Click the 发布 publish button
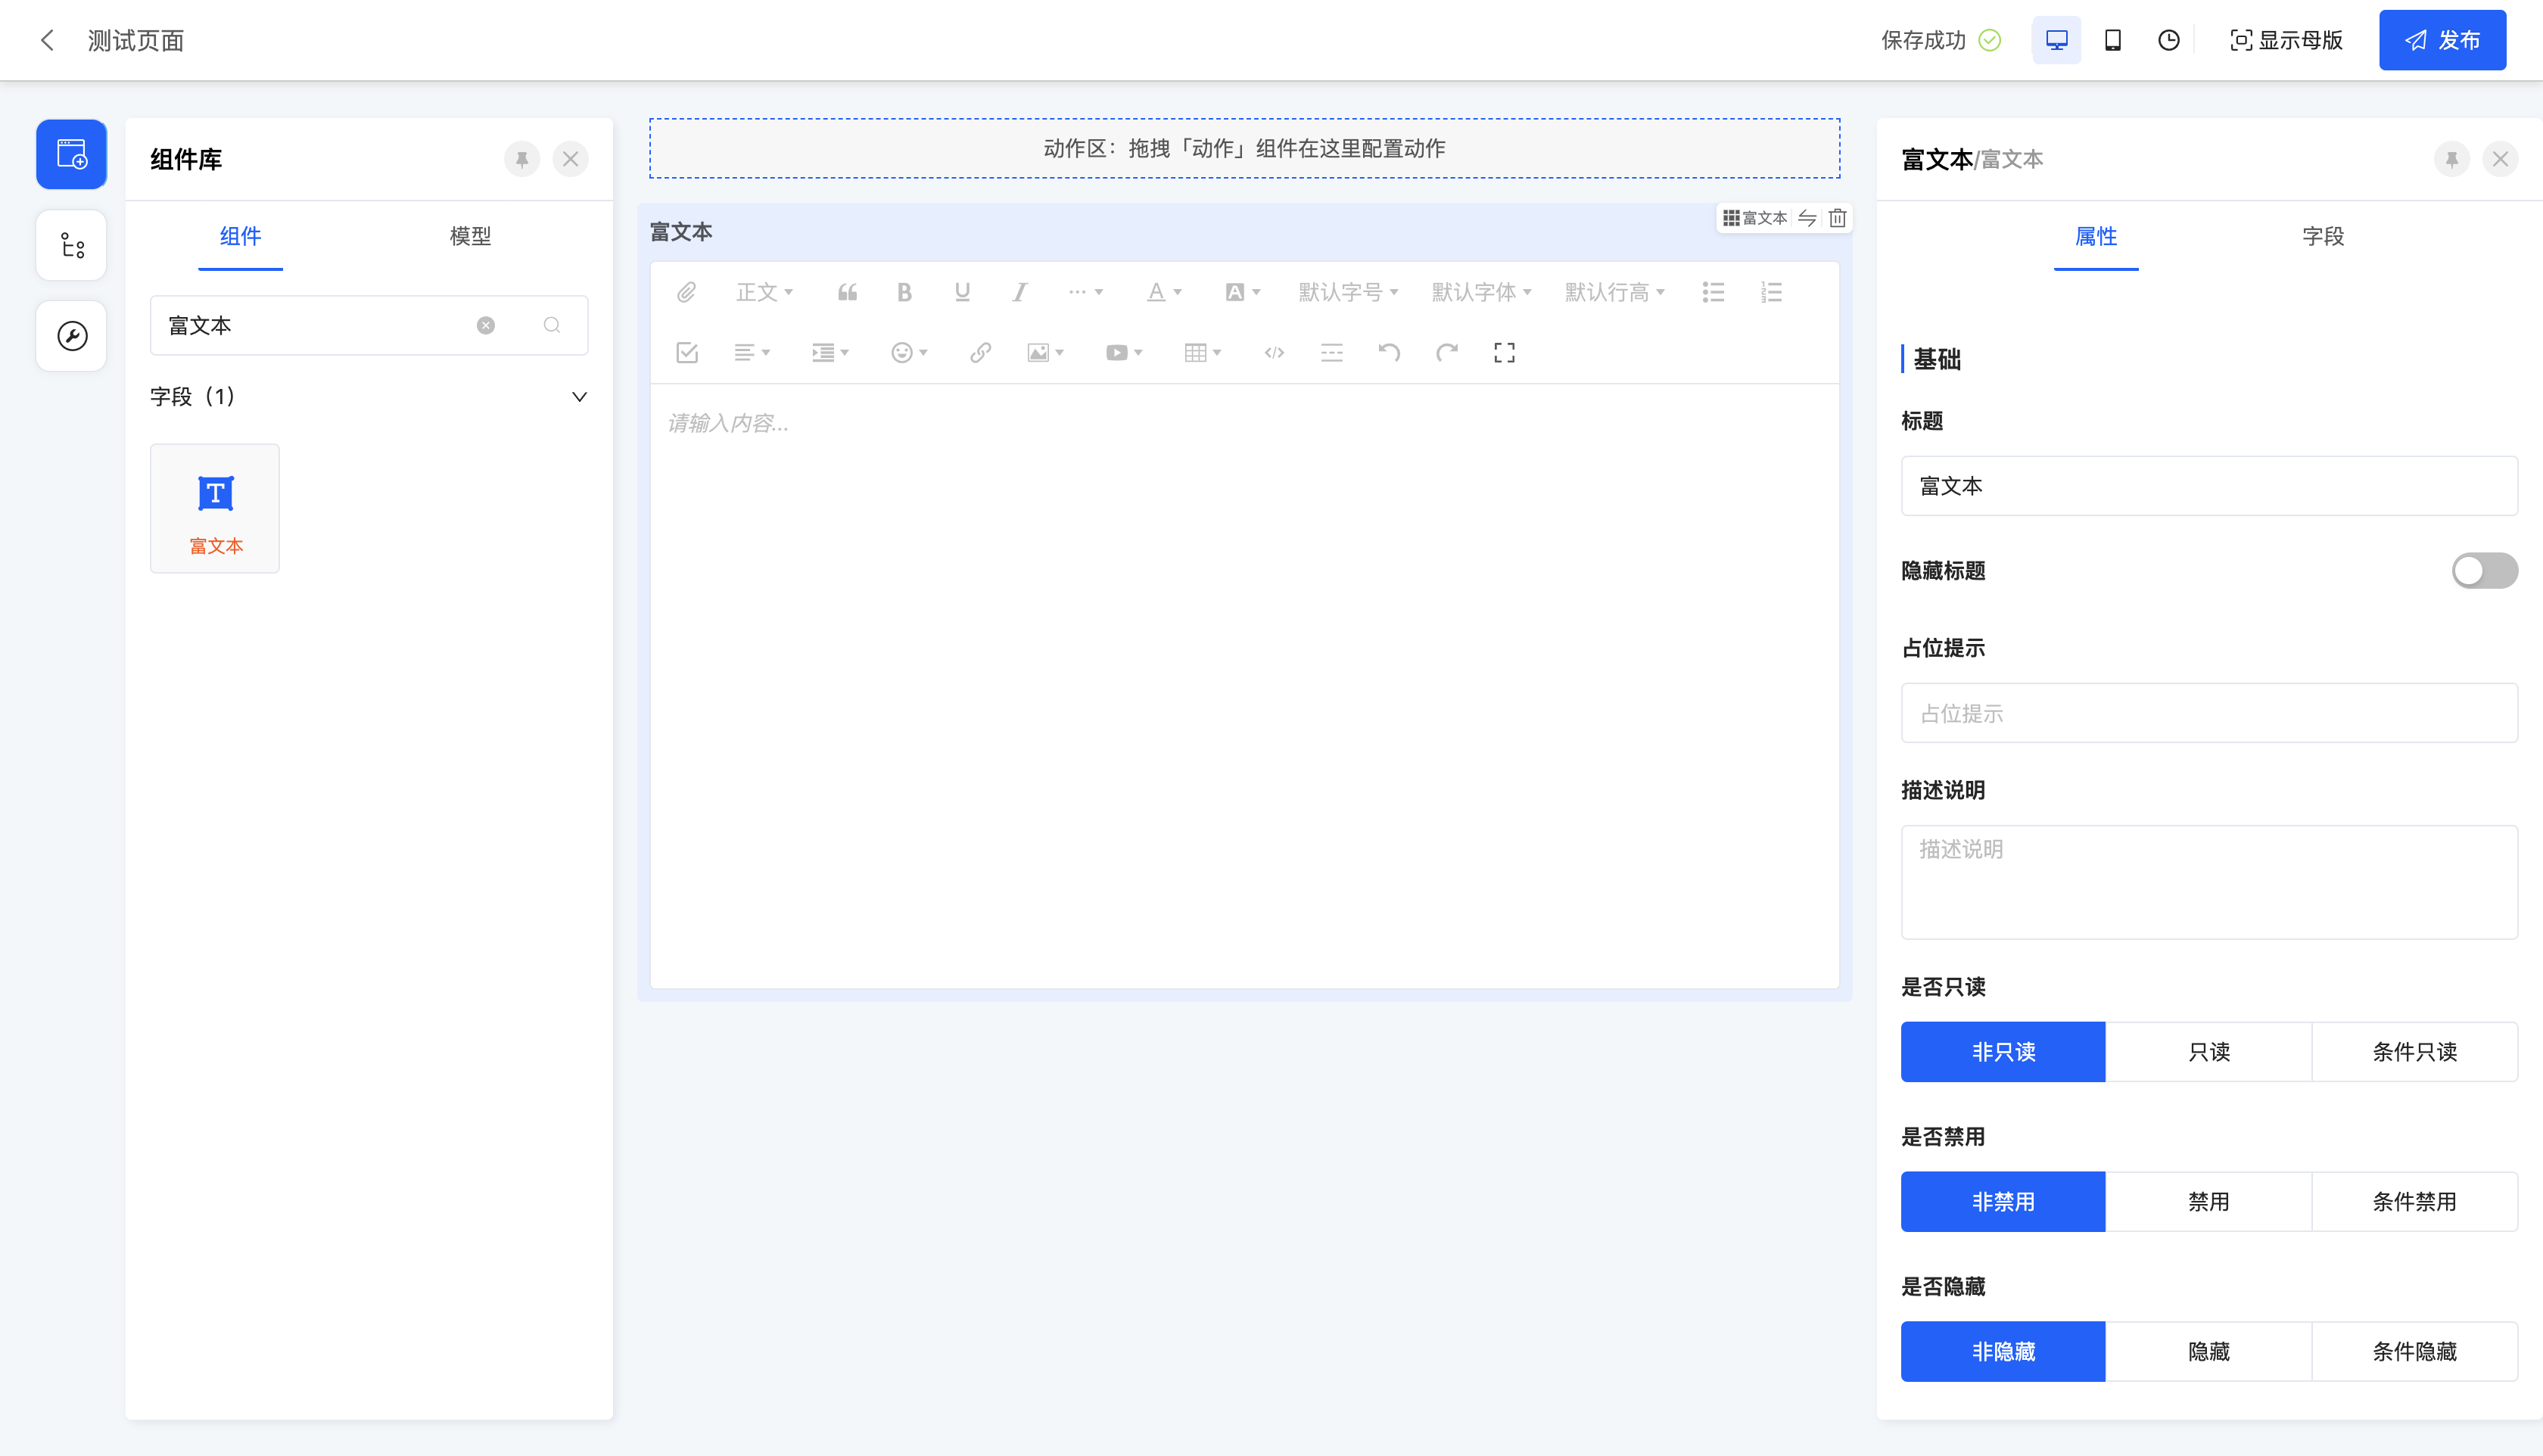 click(2442, 40)
